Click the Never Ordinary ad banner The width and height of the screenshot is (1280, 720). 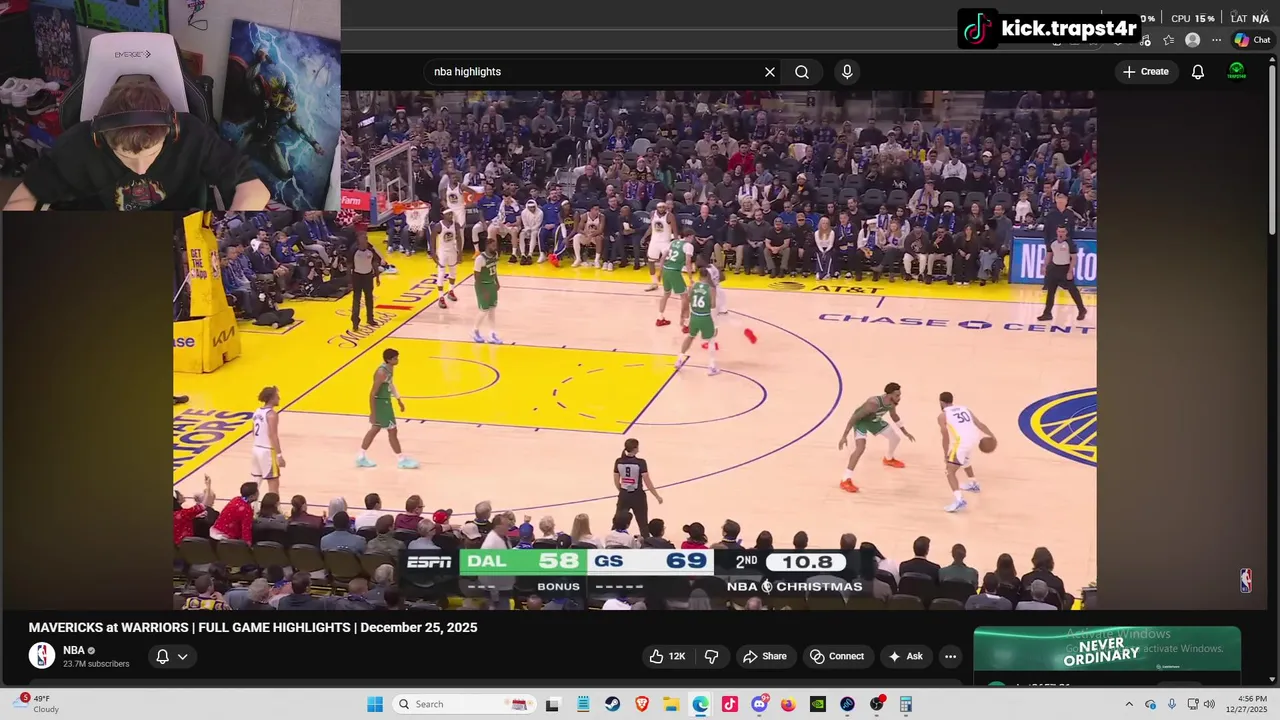coord(1107,649)
